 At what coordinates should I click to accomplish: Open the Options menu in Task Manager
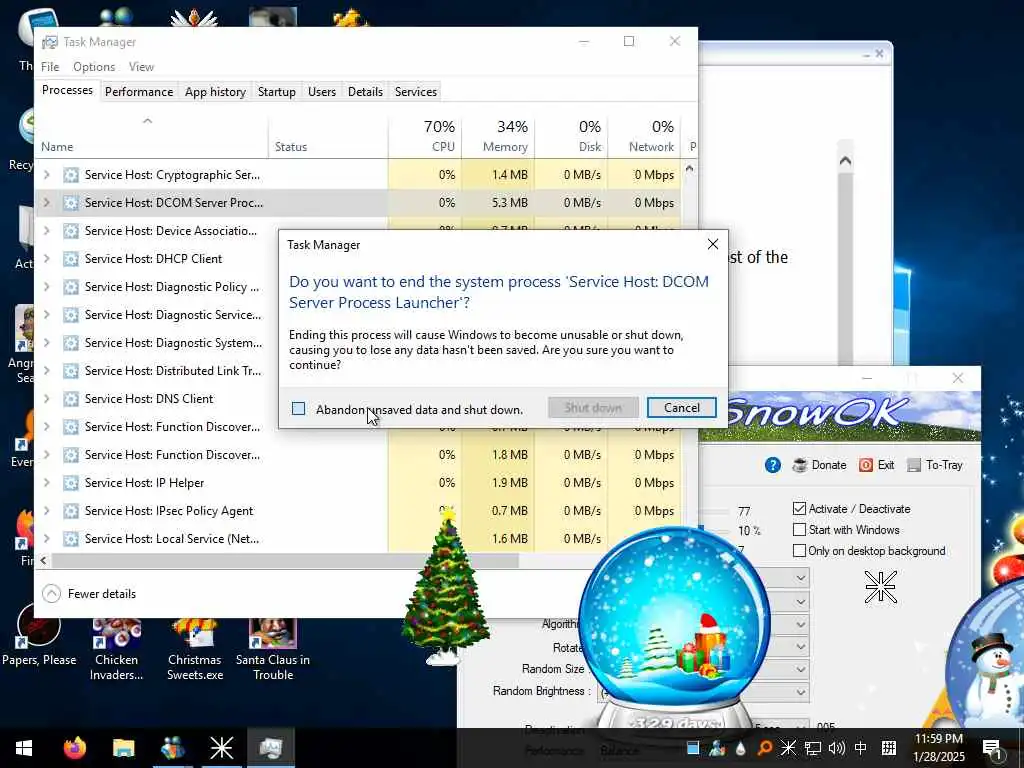tap(94, 67)
